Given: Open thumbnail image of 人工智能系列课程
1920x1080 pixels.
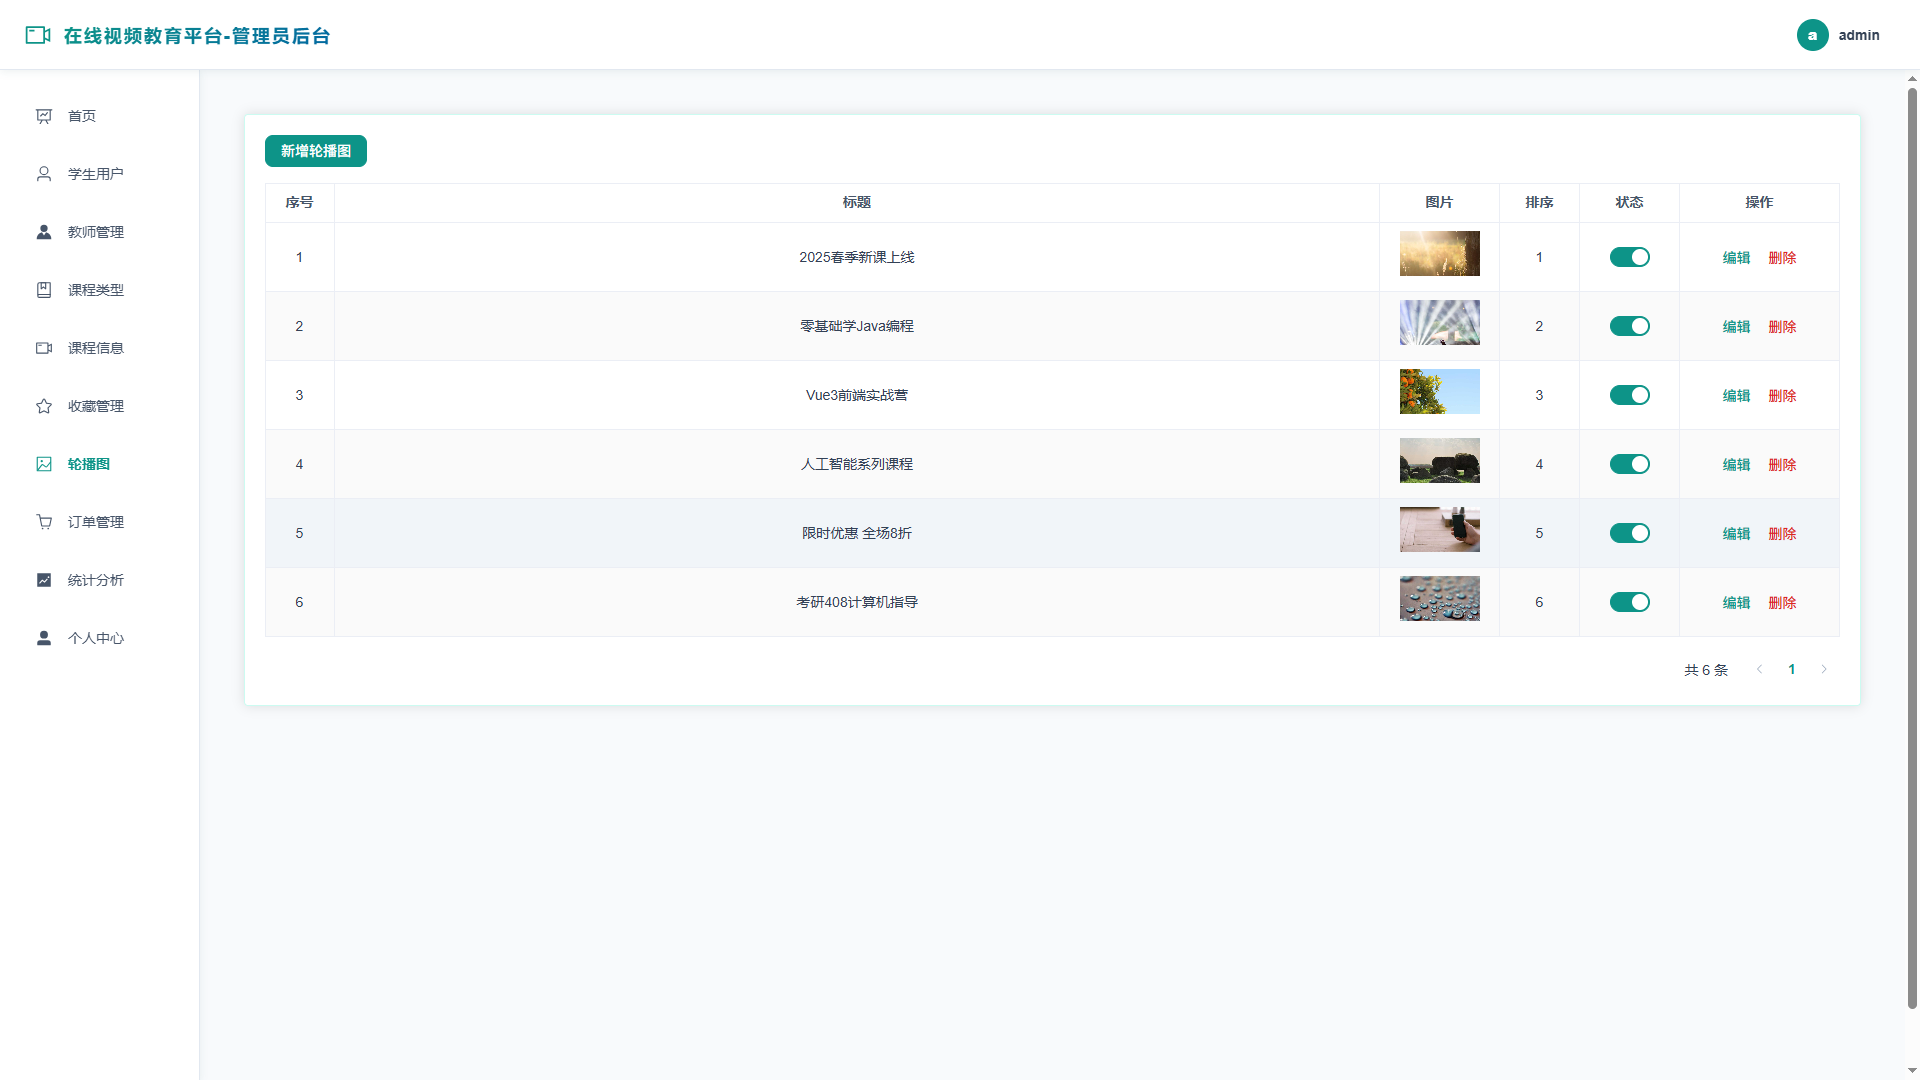Looking at the screenshot, I should 1439,460.
